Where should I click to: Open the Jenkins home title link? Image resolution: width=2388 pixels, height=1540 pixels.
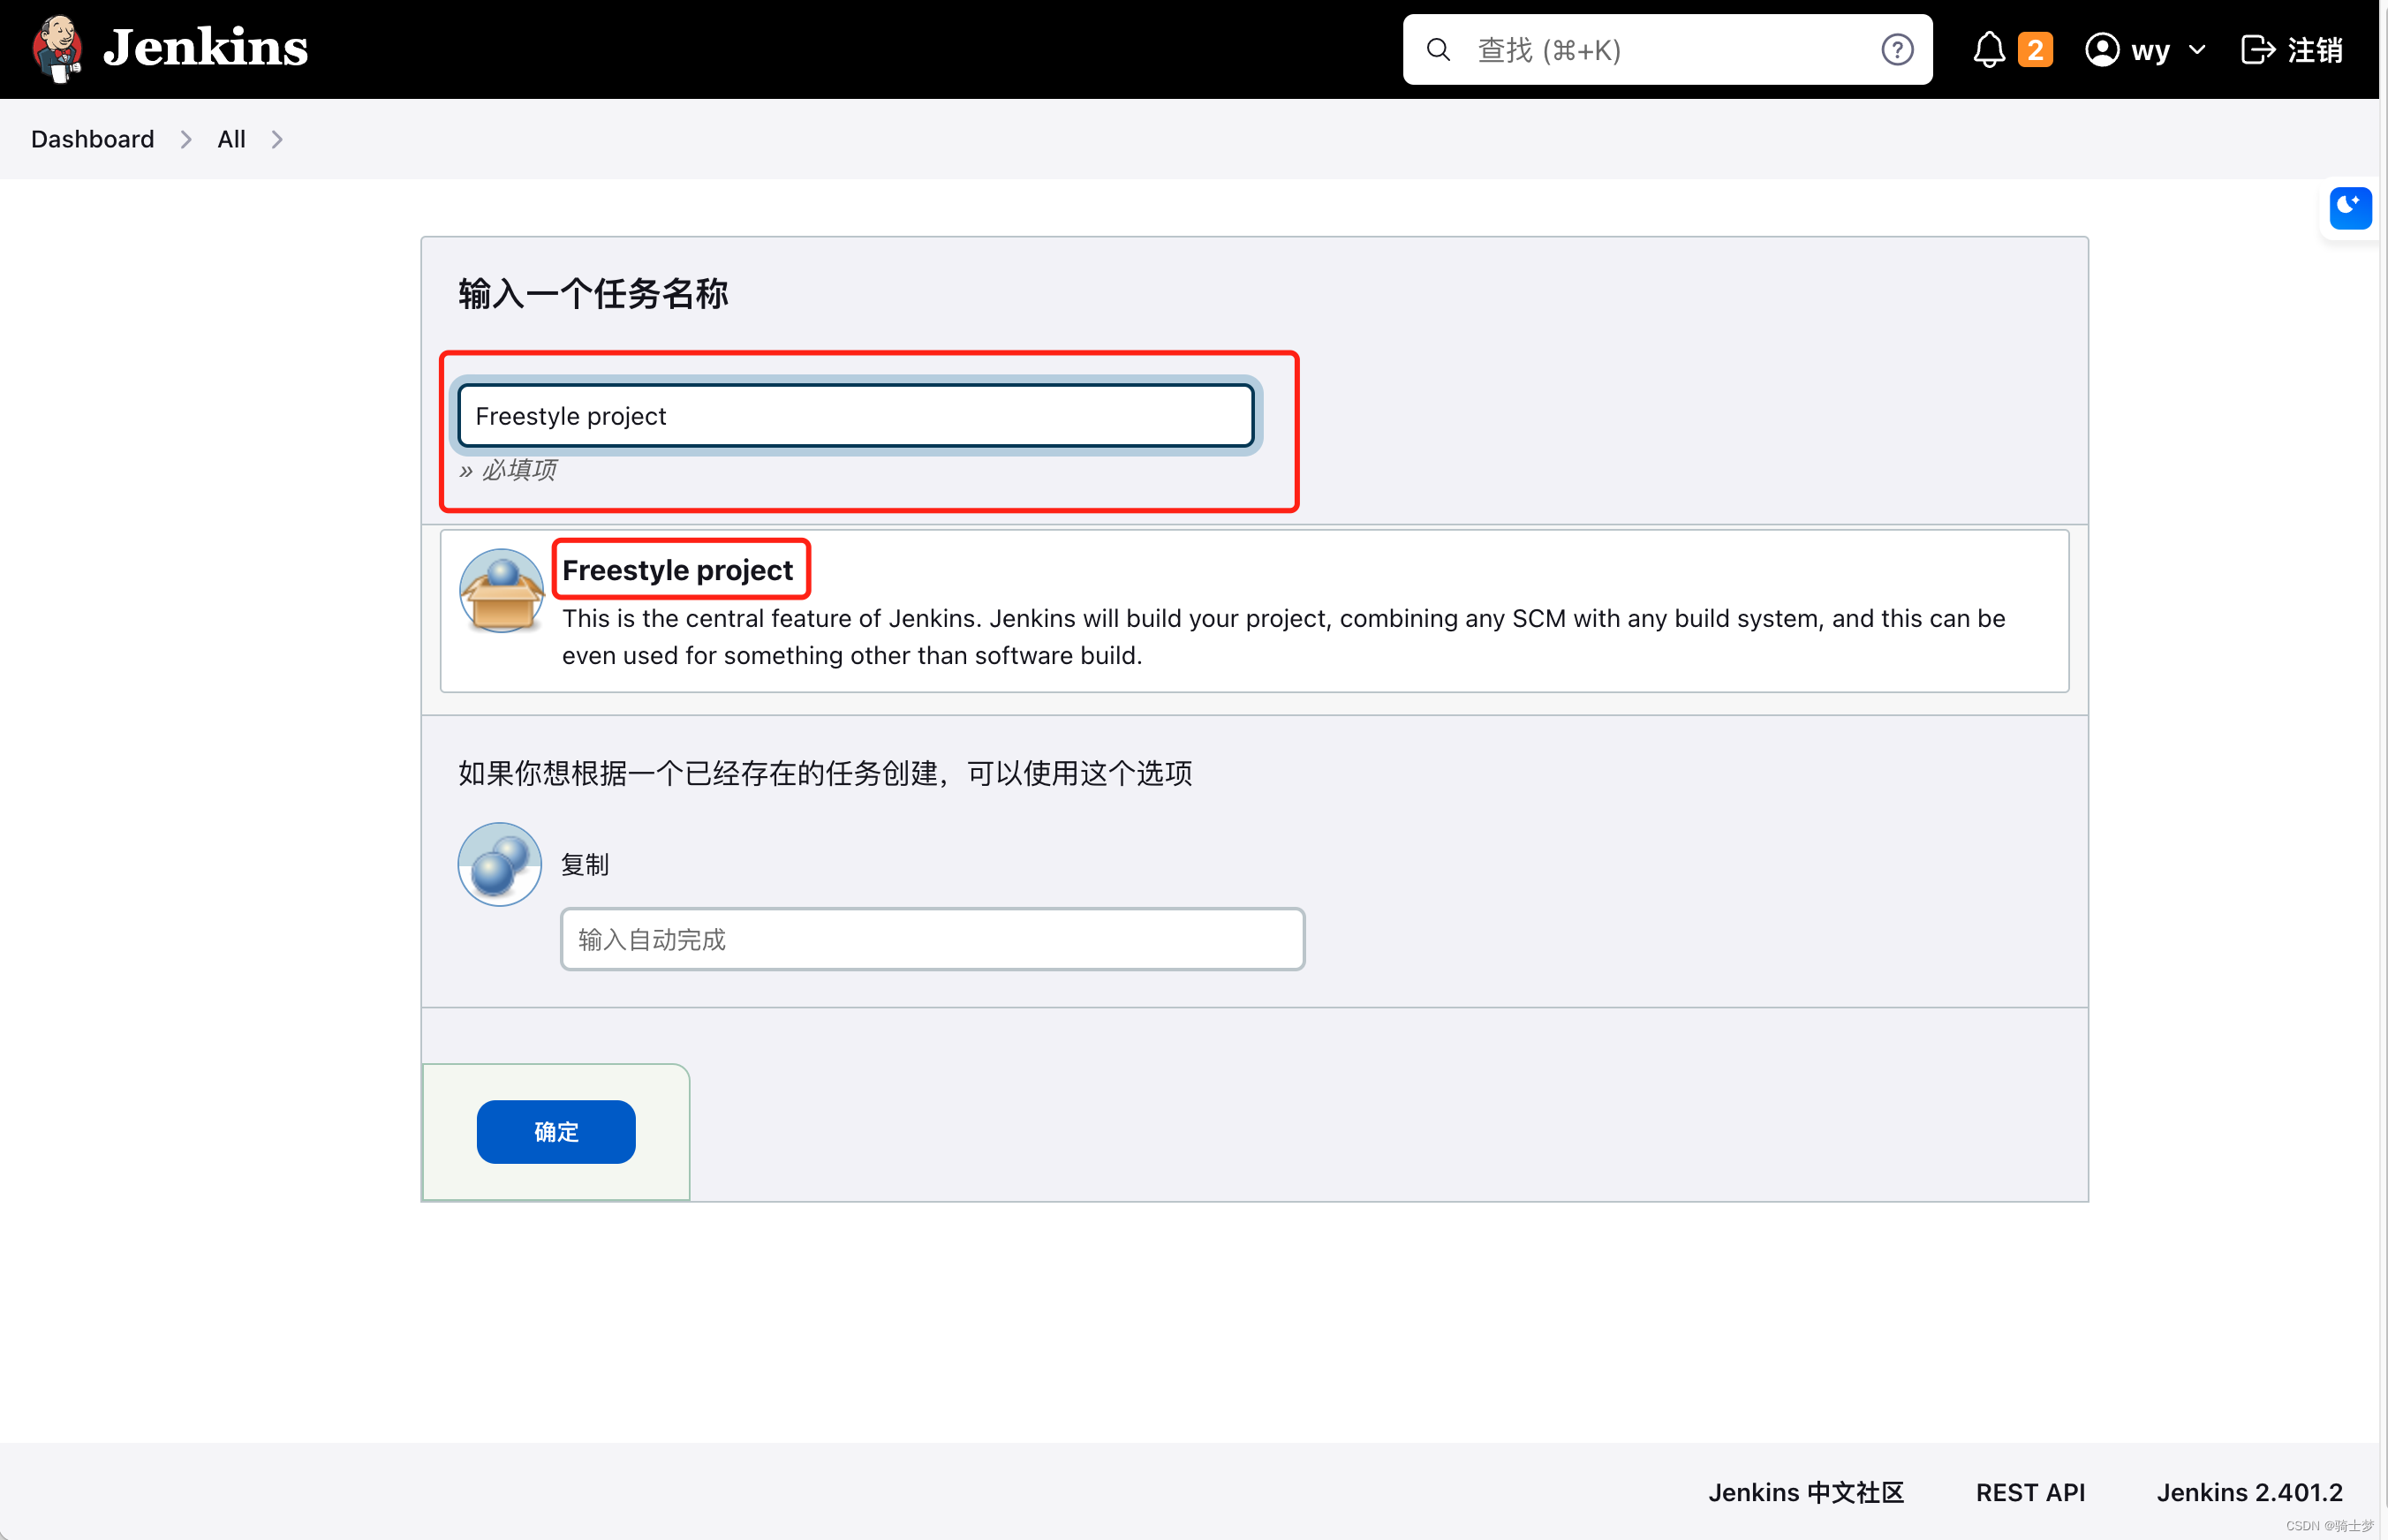coord(205,48)
